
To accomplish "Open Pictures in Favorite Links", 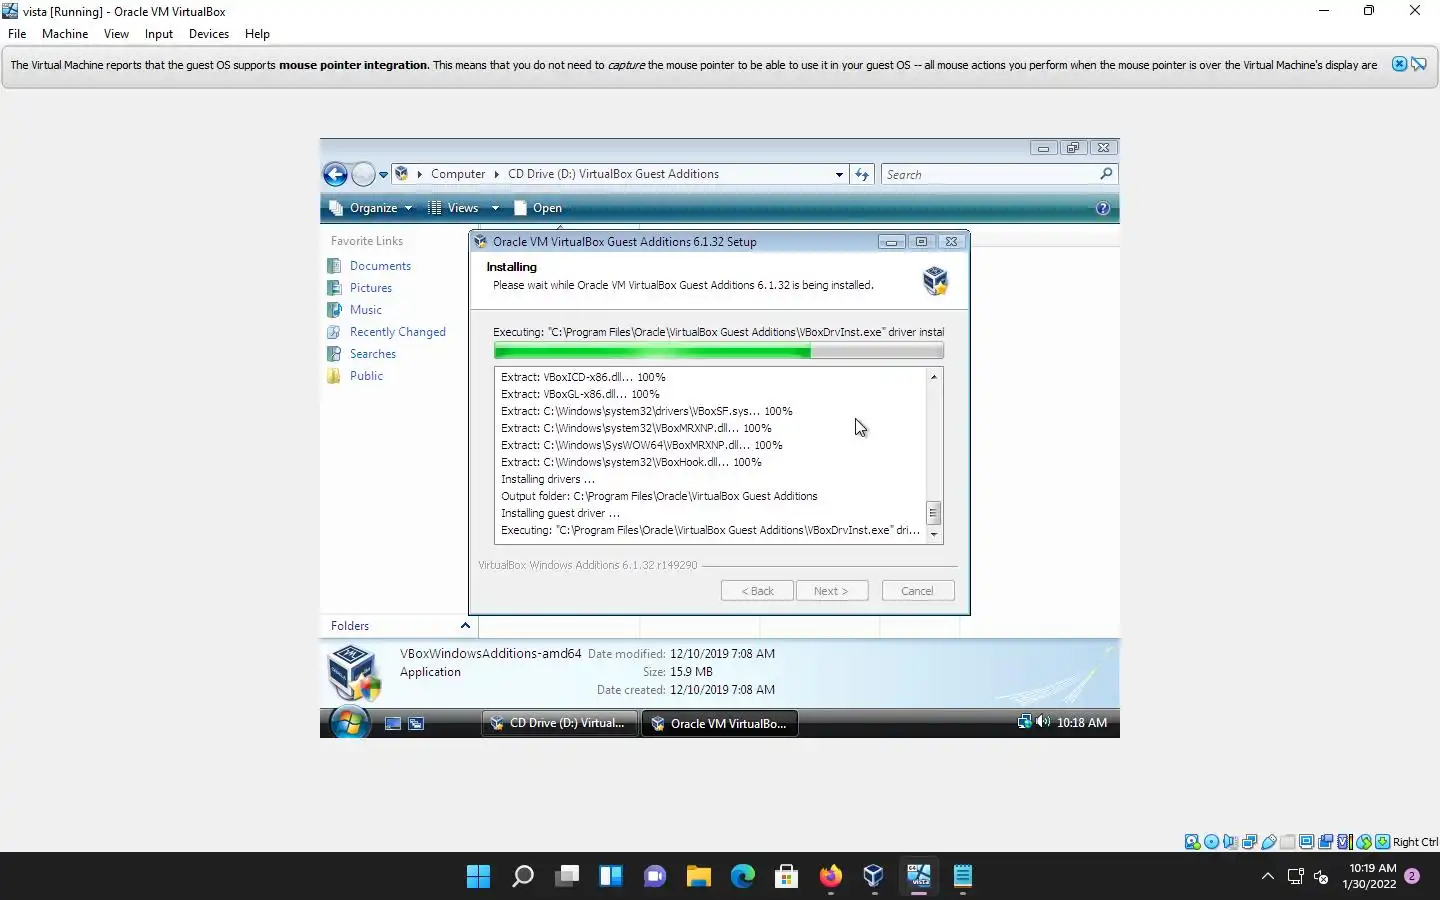I will 371,288.
